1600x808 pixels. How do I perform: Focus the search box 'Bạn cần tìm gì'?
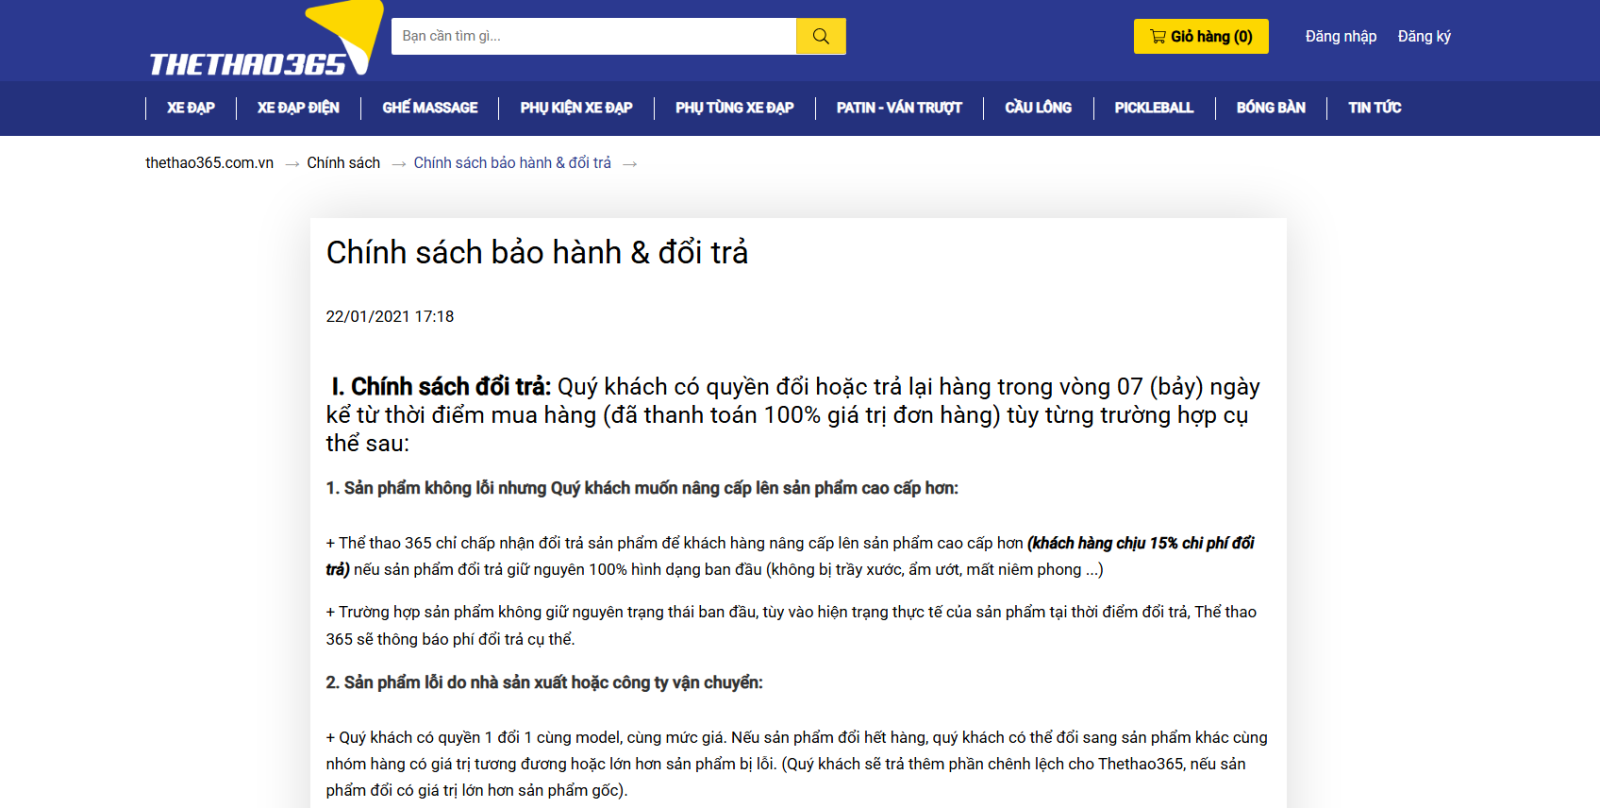(x=593, y=36)
